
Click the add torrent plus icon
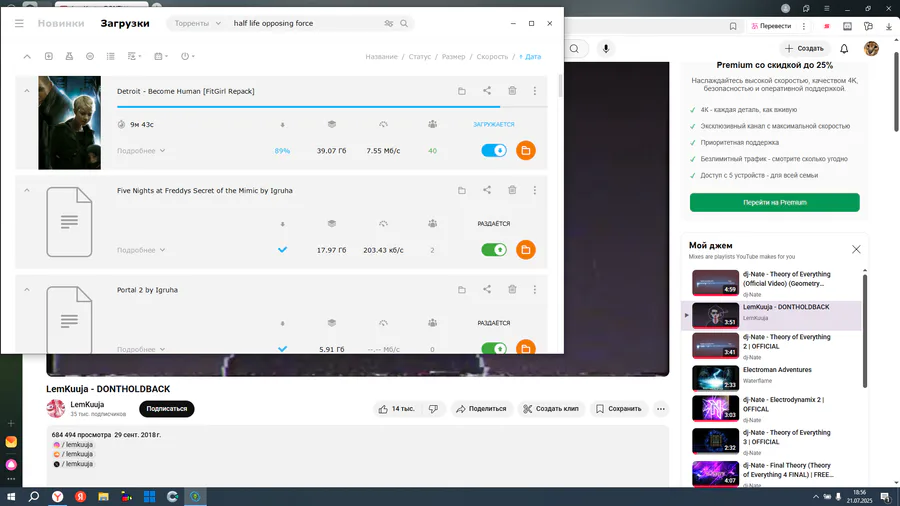tap(49, 56)
